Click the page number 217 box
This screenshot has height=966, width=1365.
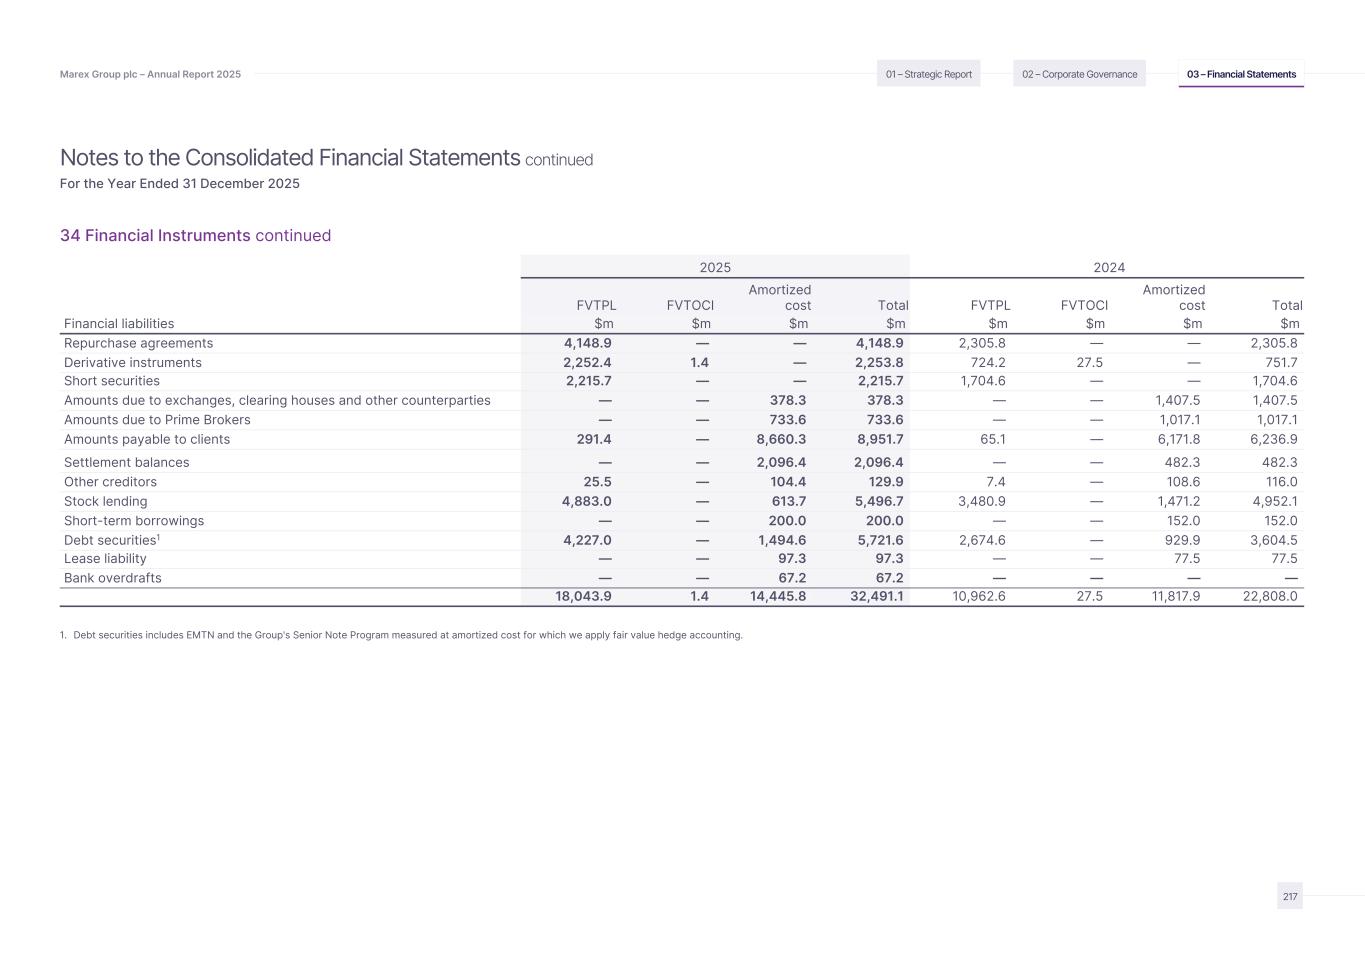pyautogui.click(x=1290, y=896)
